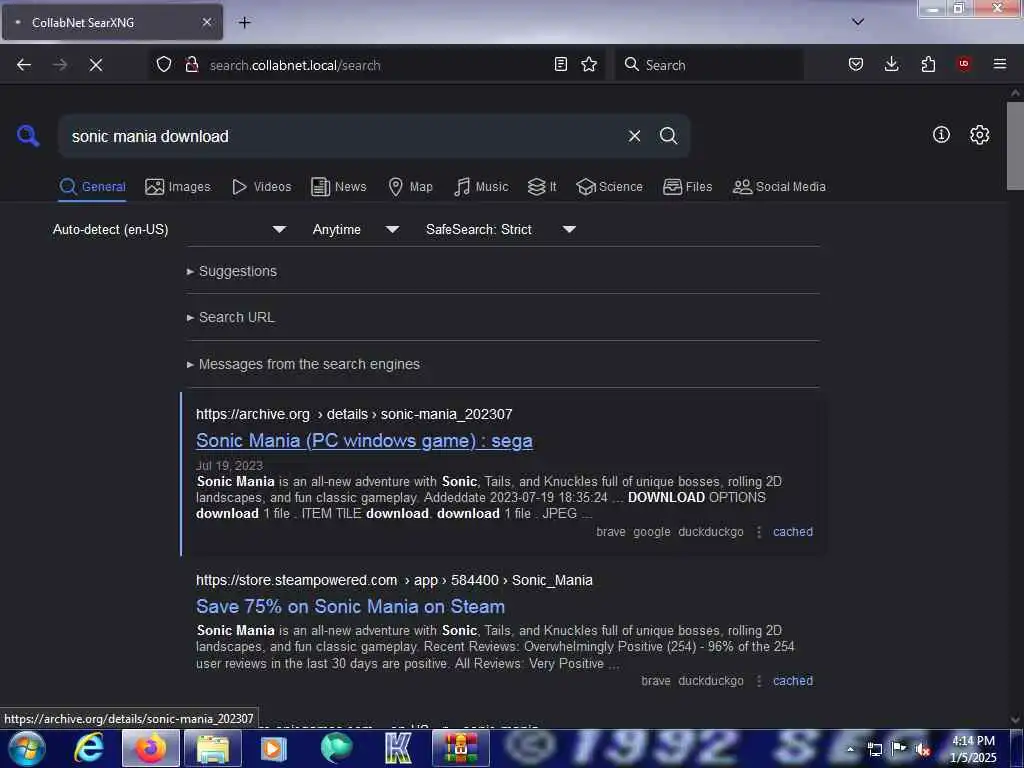Open the Firefox downloads arrow icon
This screenshot has height=768, width=1024.
[891, 64]
